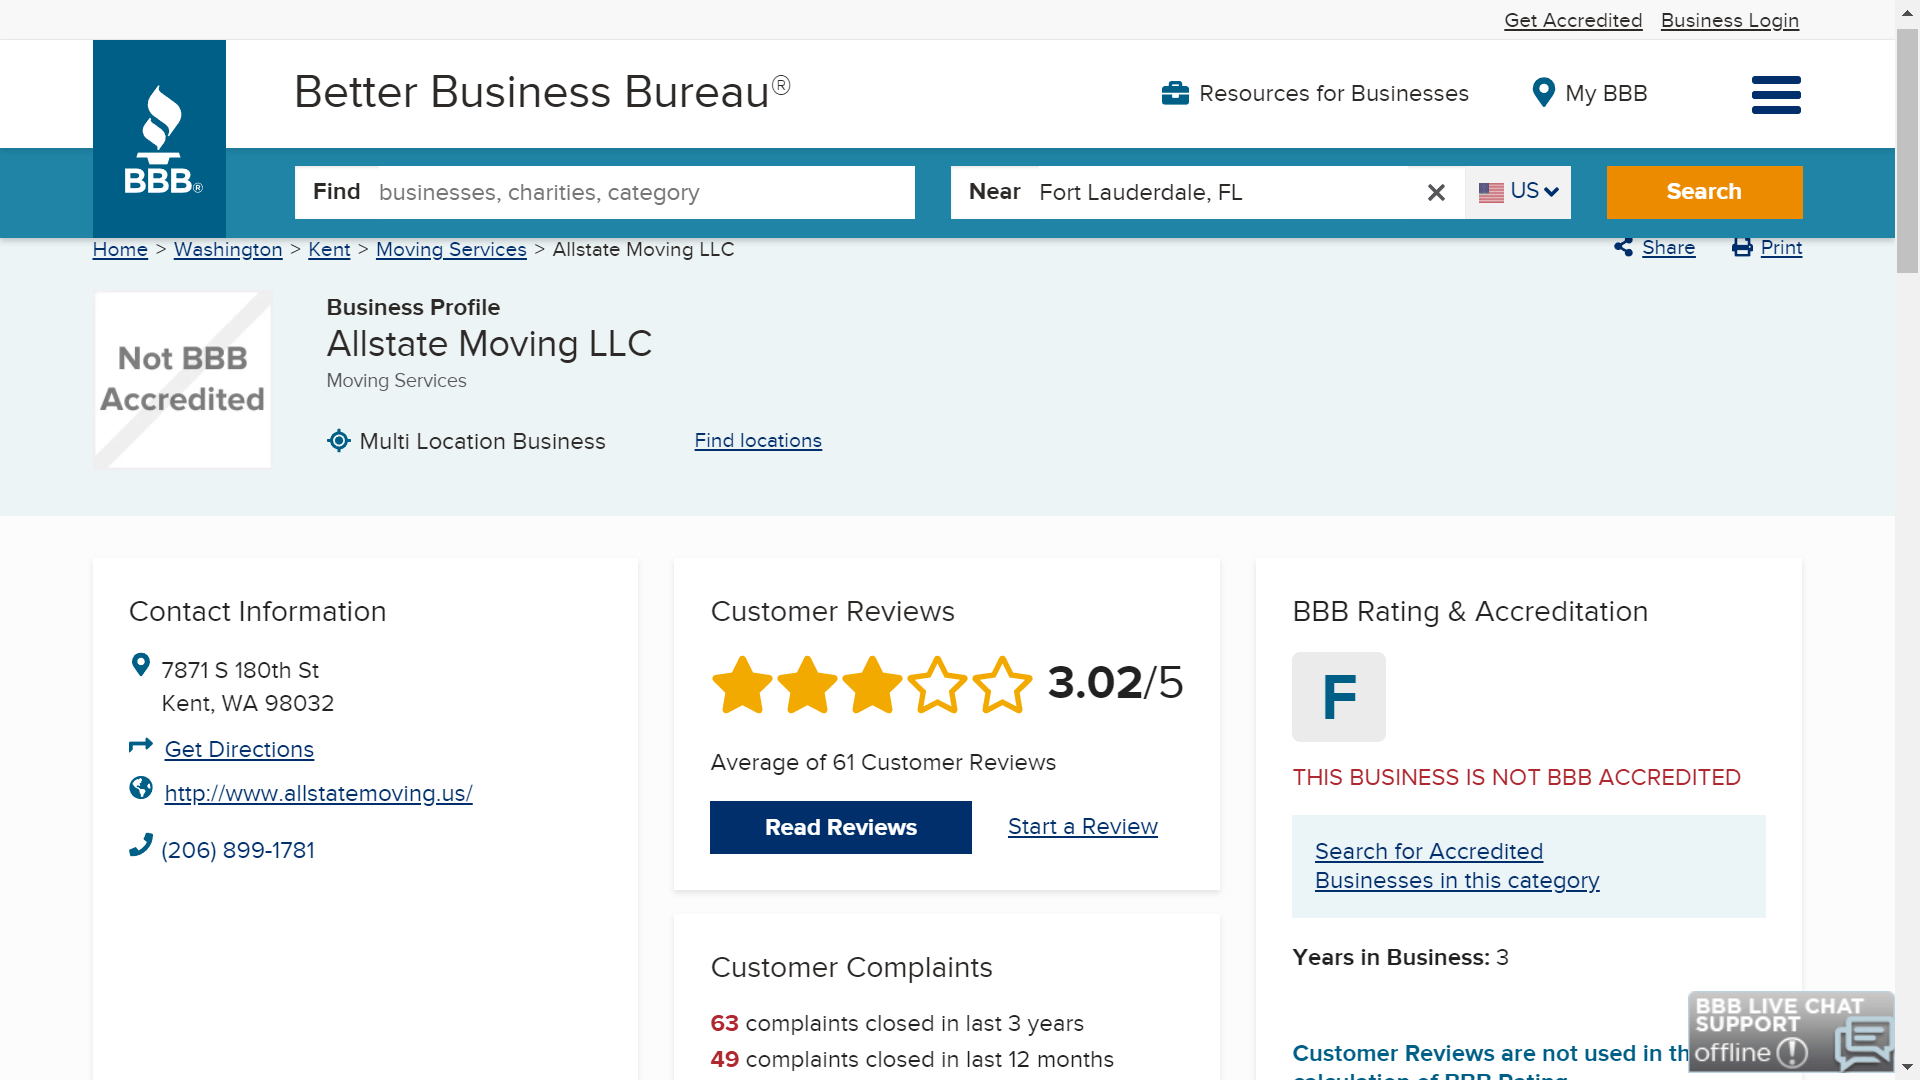Click the Read Reviews button

841,827
